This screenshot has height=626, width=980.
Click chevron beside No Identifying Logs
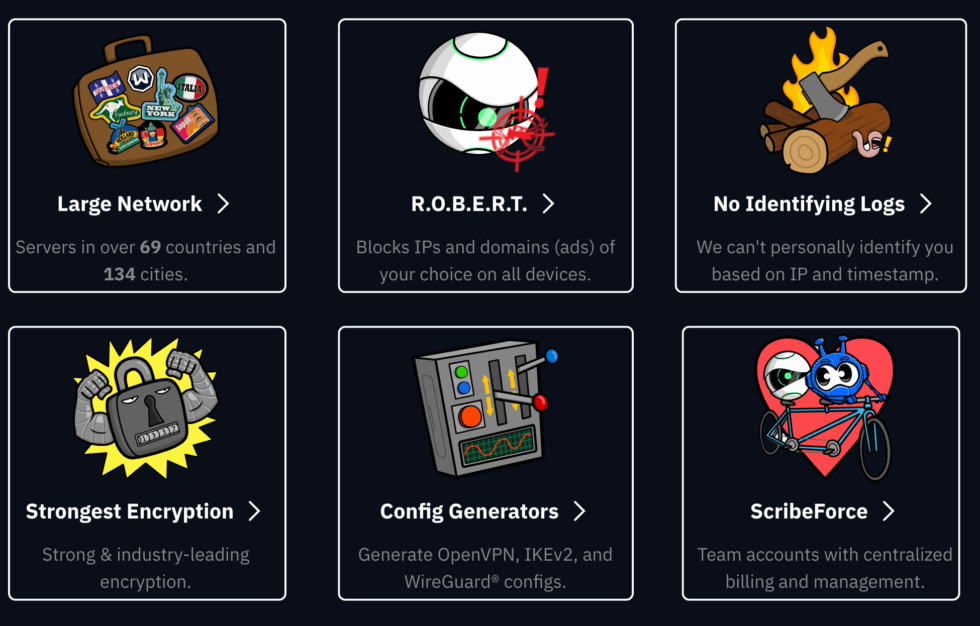click(926, 204)
